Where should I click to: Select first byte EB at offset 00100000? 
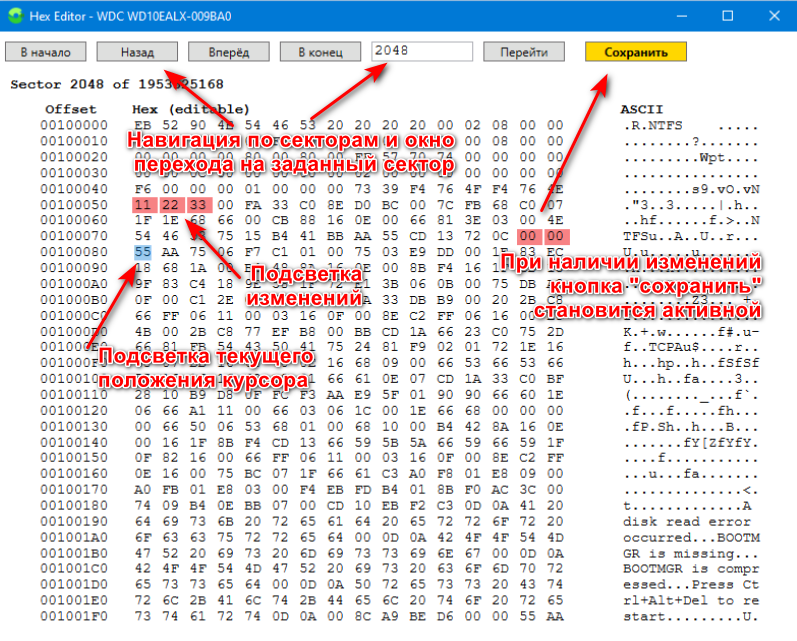click(142, 125)
